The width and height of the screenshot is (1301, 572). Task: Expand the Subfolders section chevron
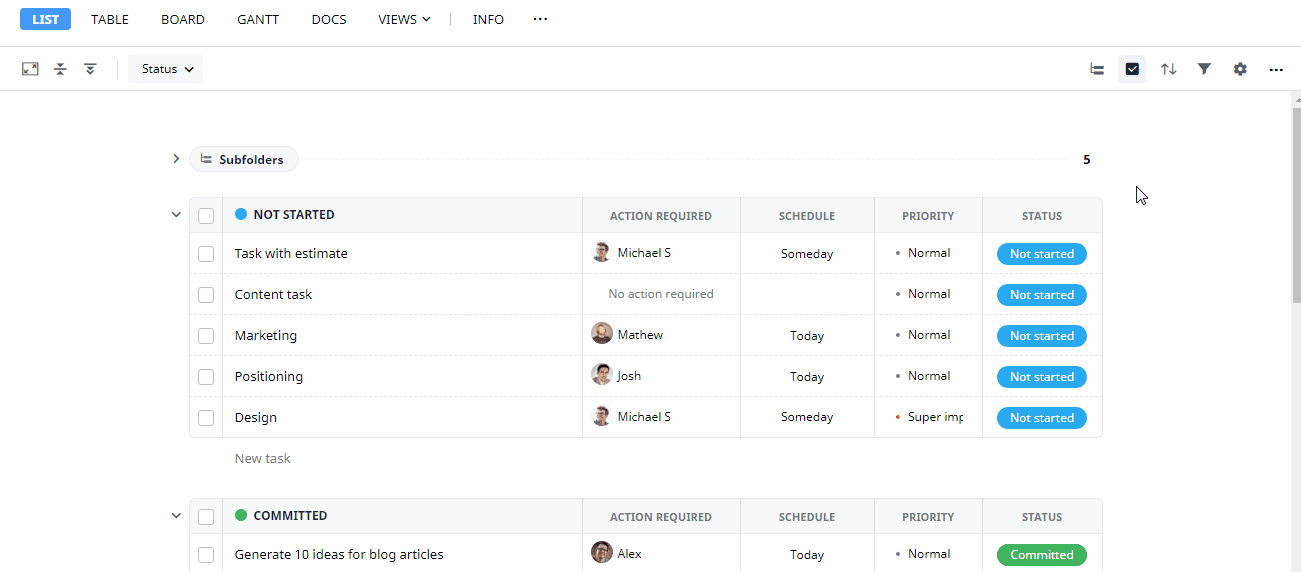(x=175, y=159)
